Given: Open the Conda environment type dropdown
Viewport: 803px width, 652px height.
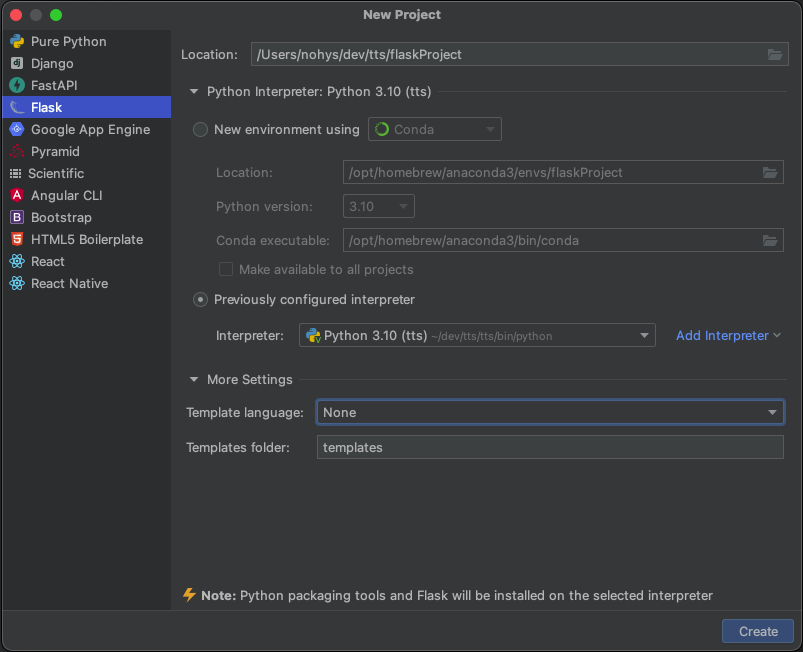Looking at the screenshot, I should point(435,129).
